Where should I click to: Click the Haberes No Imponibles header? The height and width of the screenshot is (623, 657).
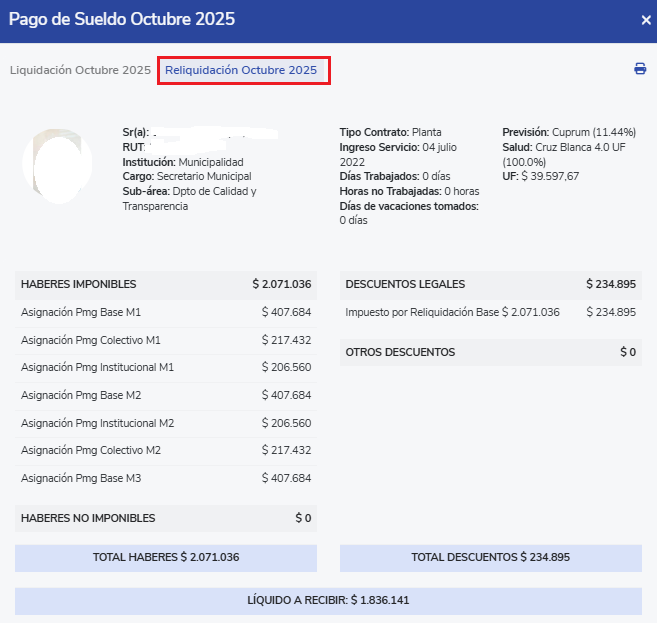click(165, 518)
